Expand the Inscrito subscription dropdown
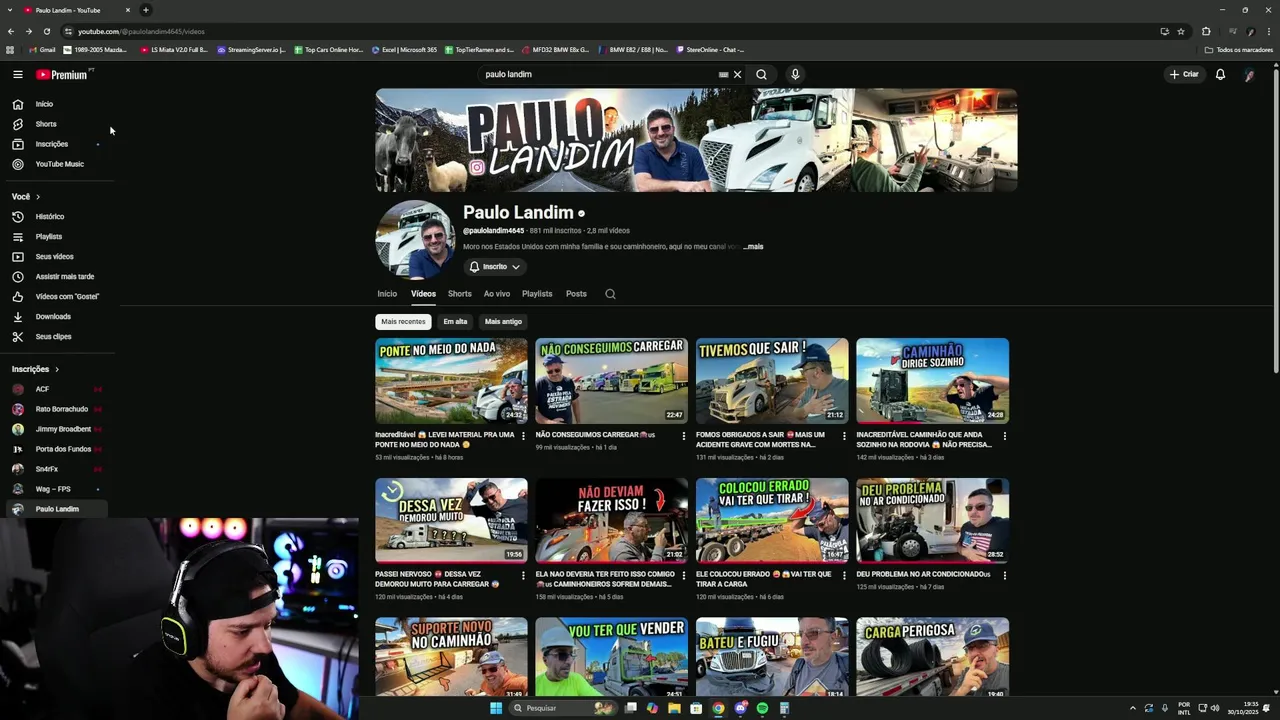This screenshot has height=720, width=1280. click(495, 267)
